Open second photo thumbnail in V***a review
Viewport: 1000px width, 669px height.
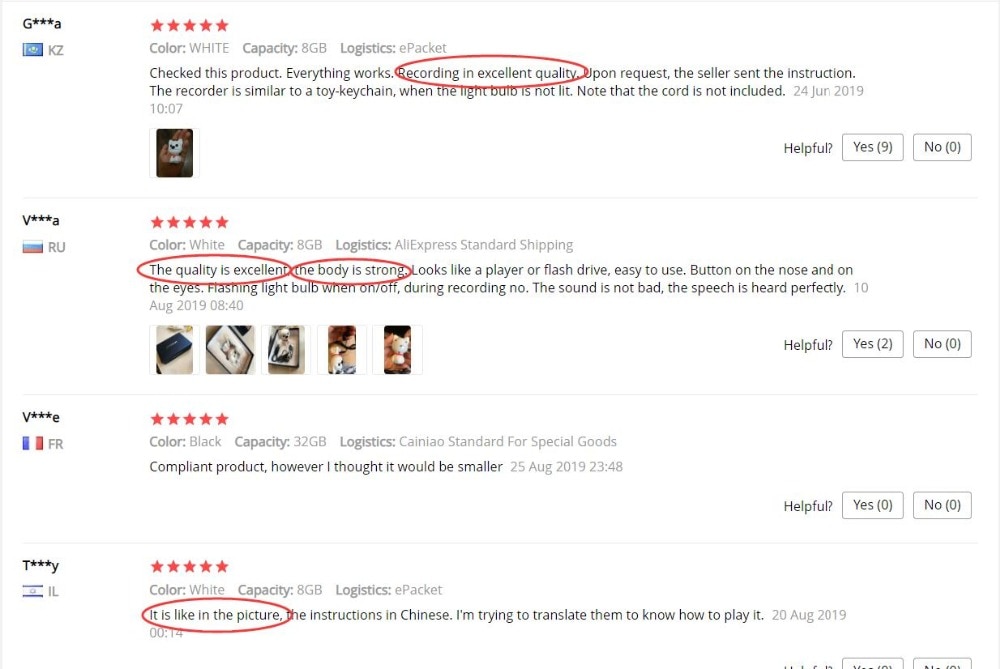pyautogui.click(x=230, y=349)
